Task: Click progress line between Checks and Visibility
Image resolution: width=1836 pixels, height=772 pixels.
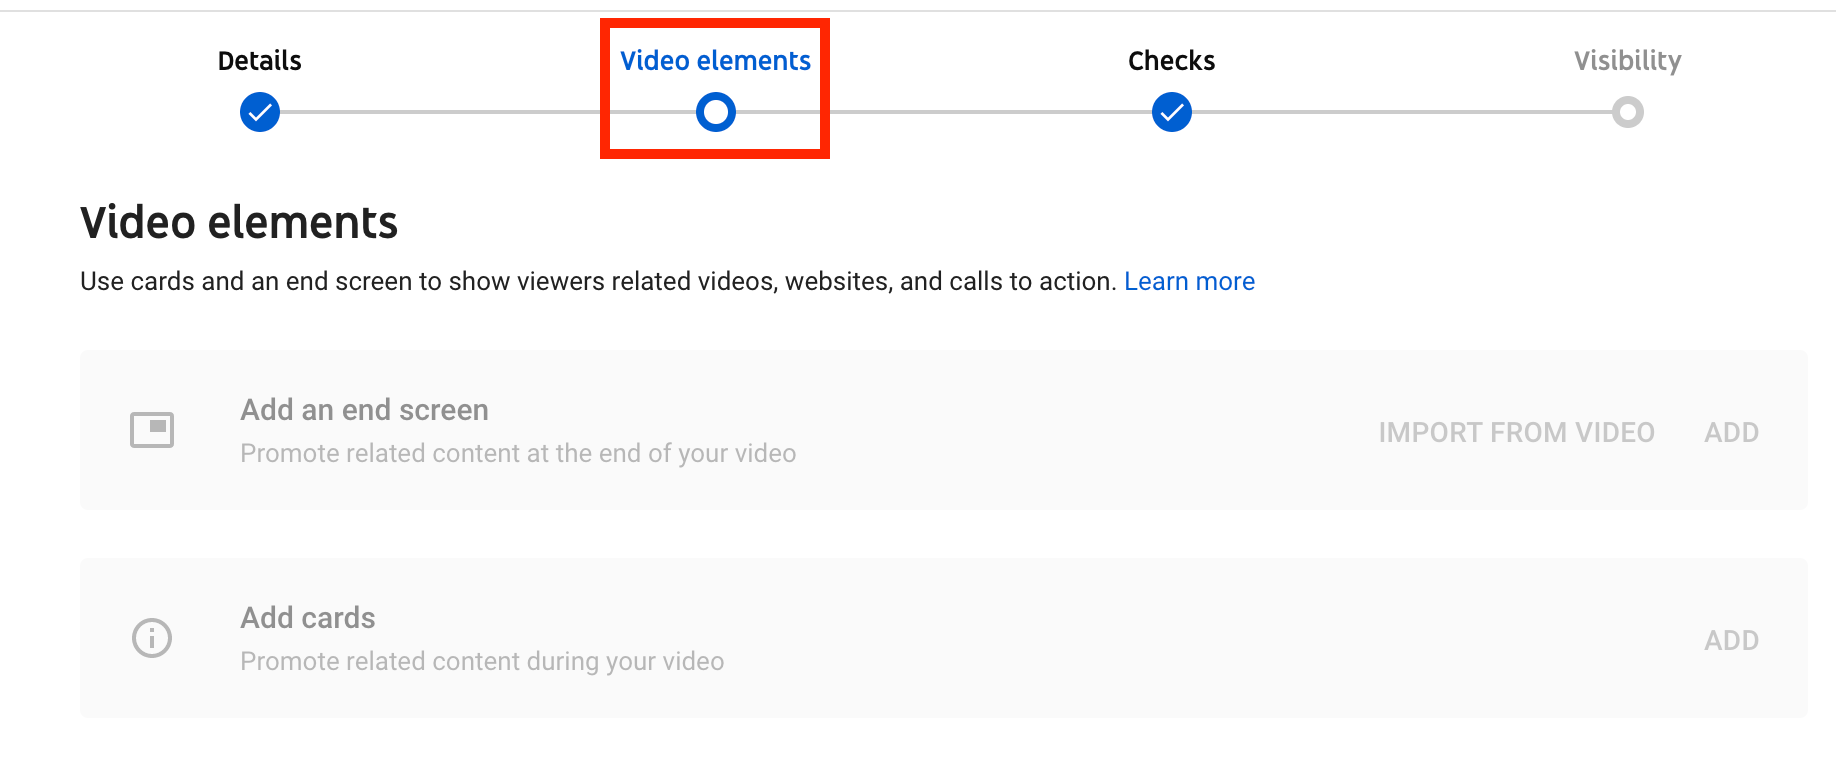Action: point(1400,112)
